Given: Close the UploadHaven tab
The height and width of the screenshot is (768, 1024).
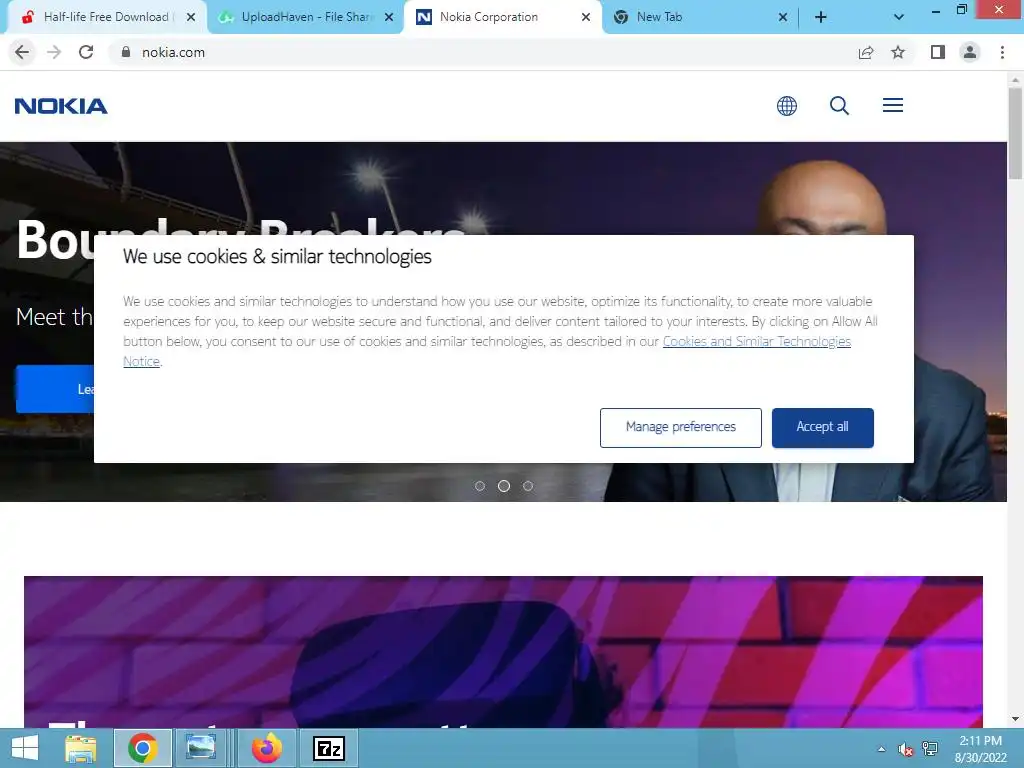Looking at the screenshot, I should pyautogui.click(x=389, y=18).
